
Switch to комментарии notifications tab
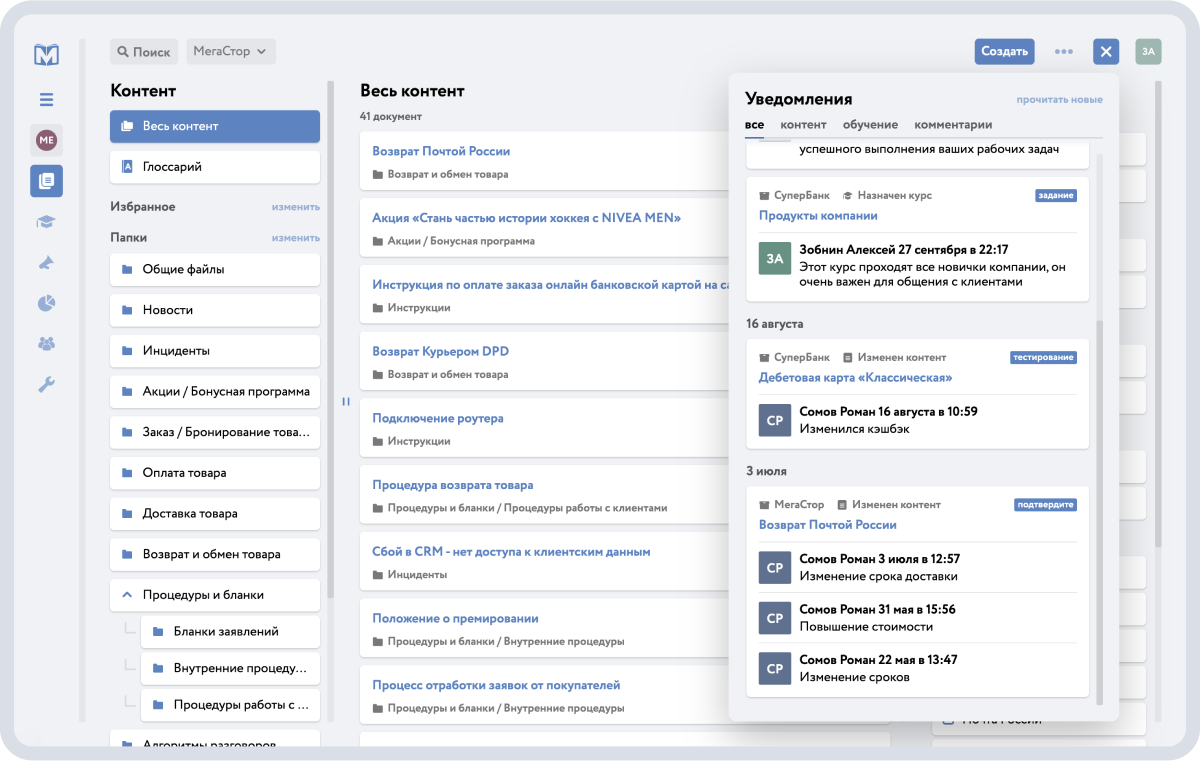[953, 125]
